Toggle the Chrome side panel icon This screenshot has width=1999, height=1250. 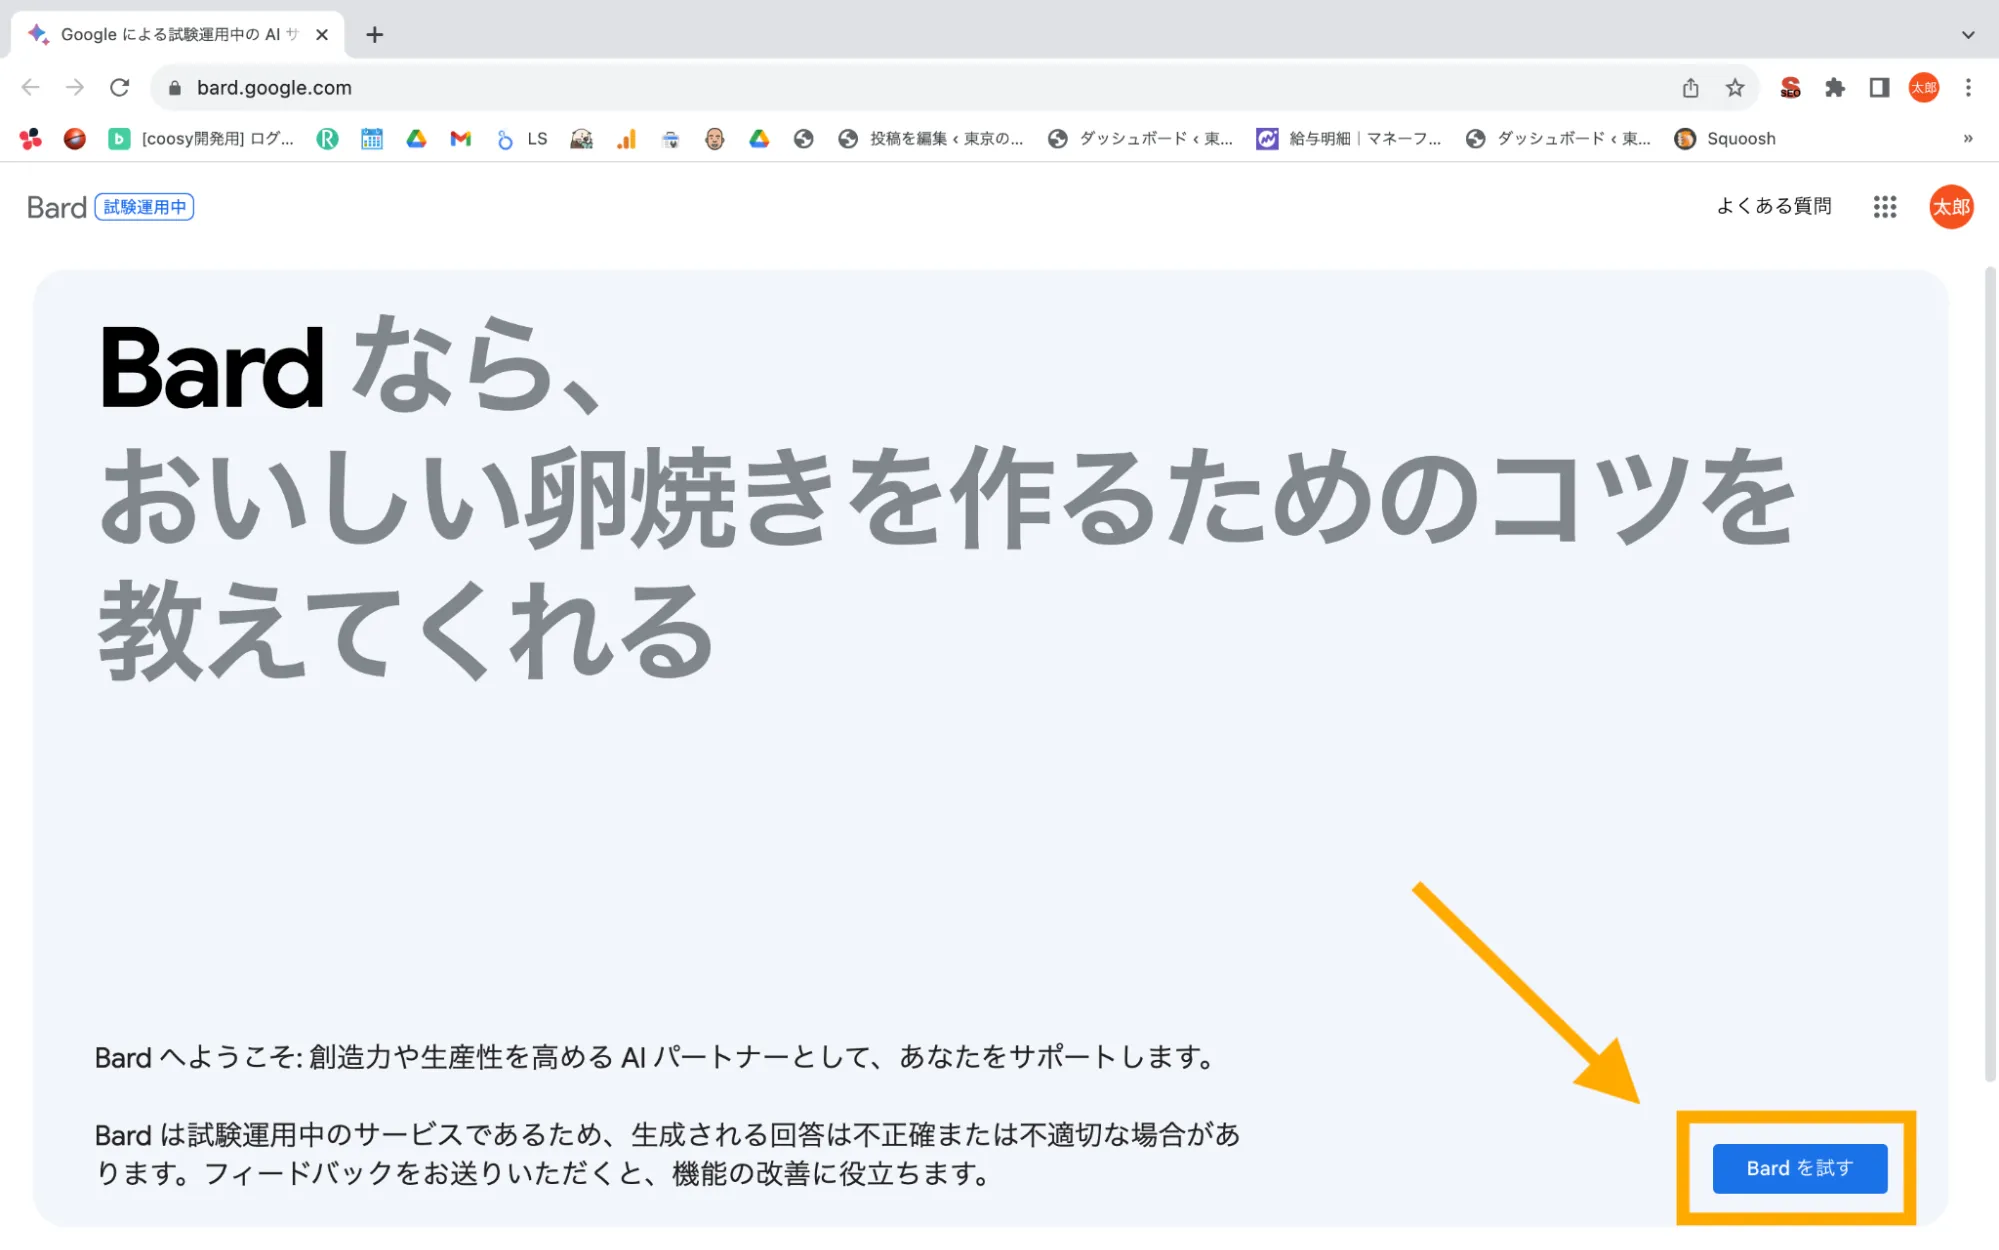pos(1879,88)
